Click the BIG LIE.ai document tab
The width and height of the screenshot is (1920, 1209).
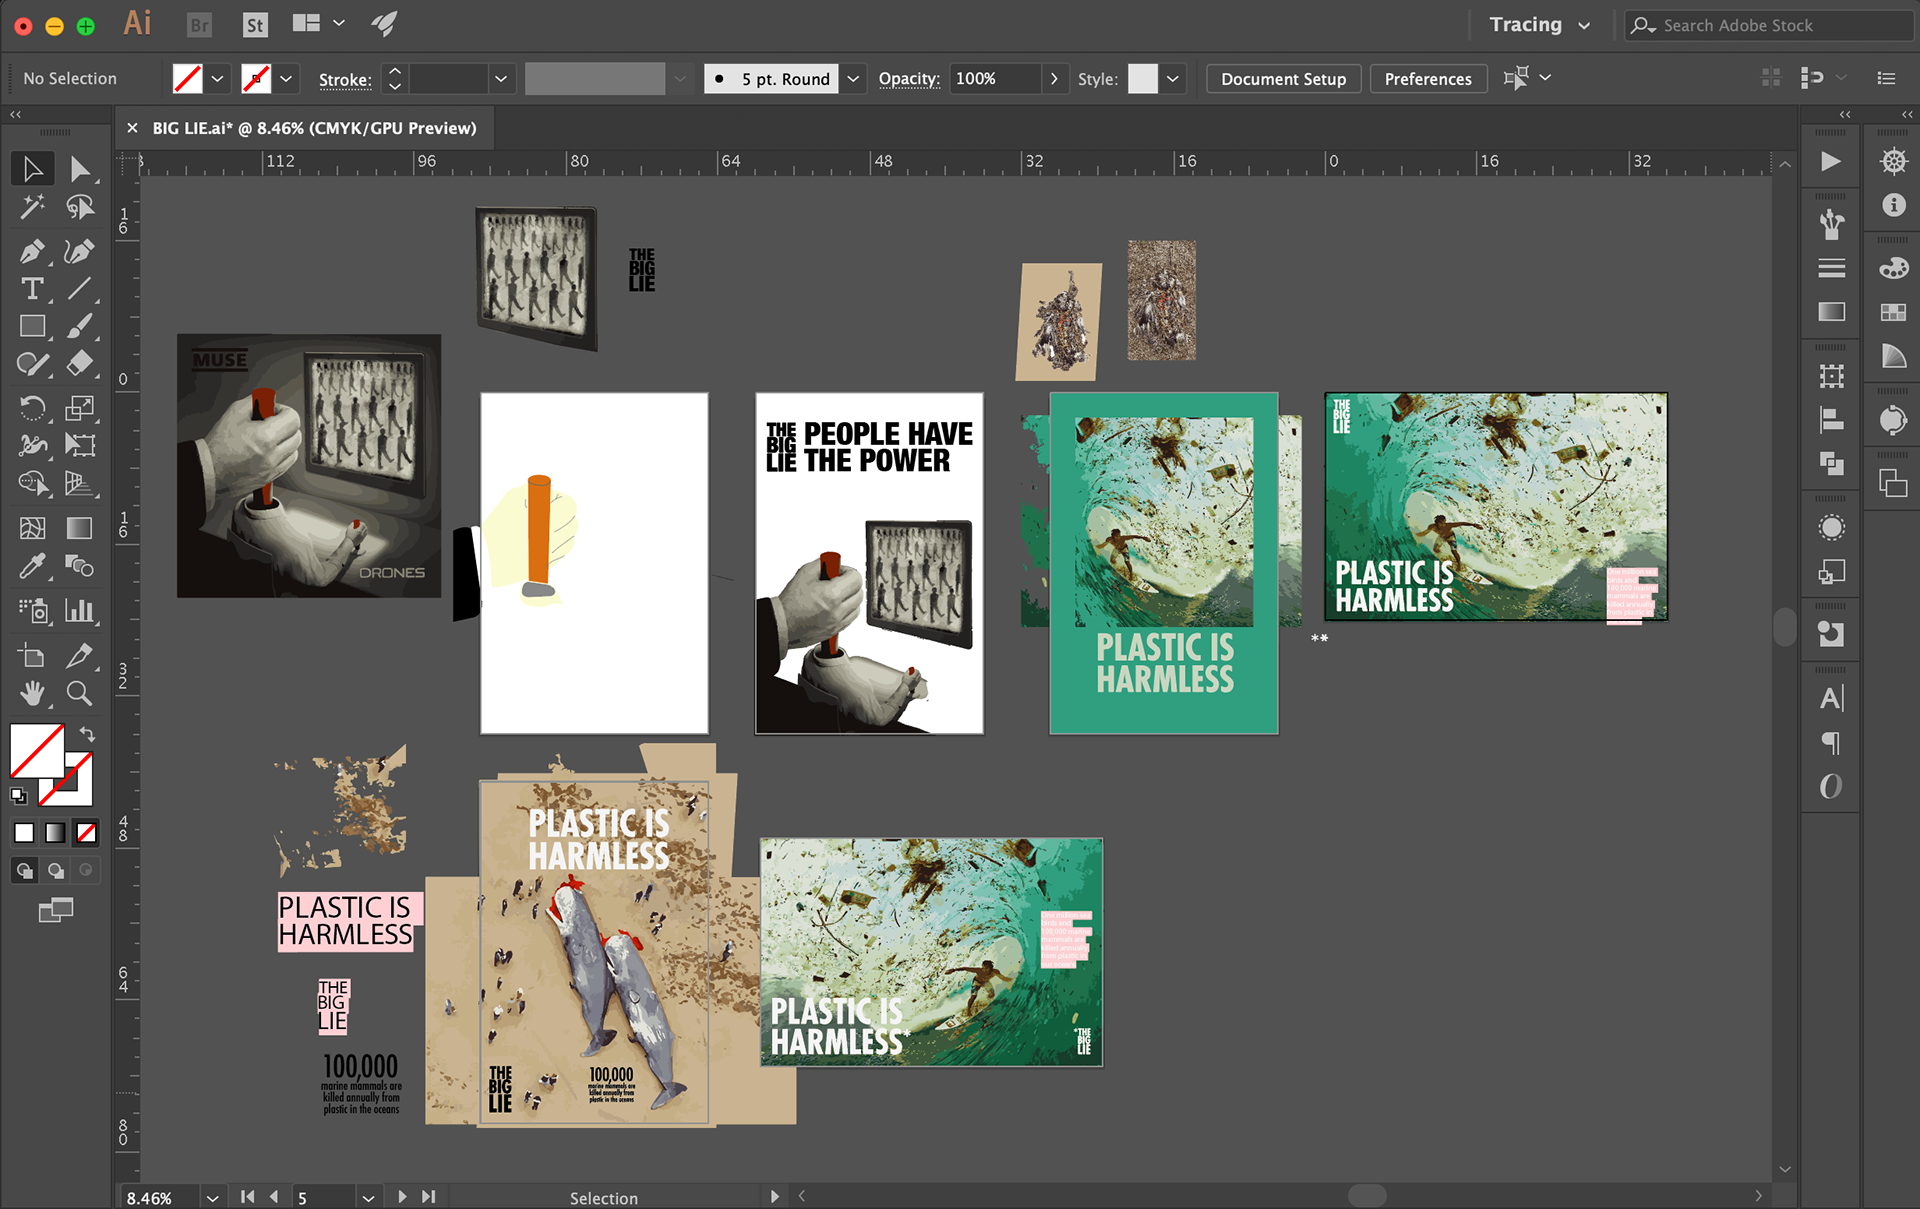(313, 128)
